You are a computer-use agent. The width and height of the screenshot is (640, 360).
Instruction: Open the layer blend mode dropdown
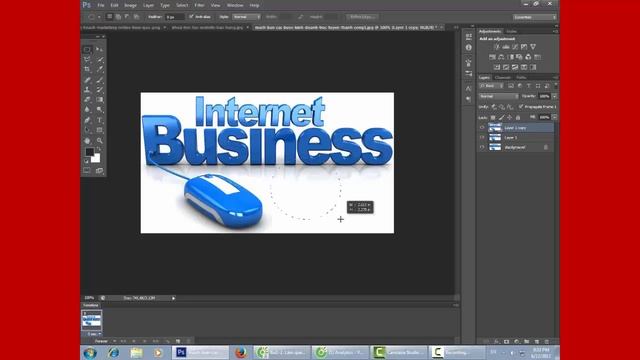pyautogui.click(x=499, y=96)
